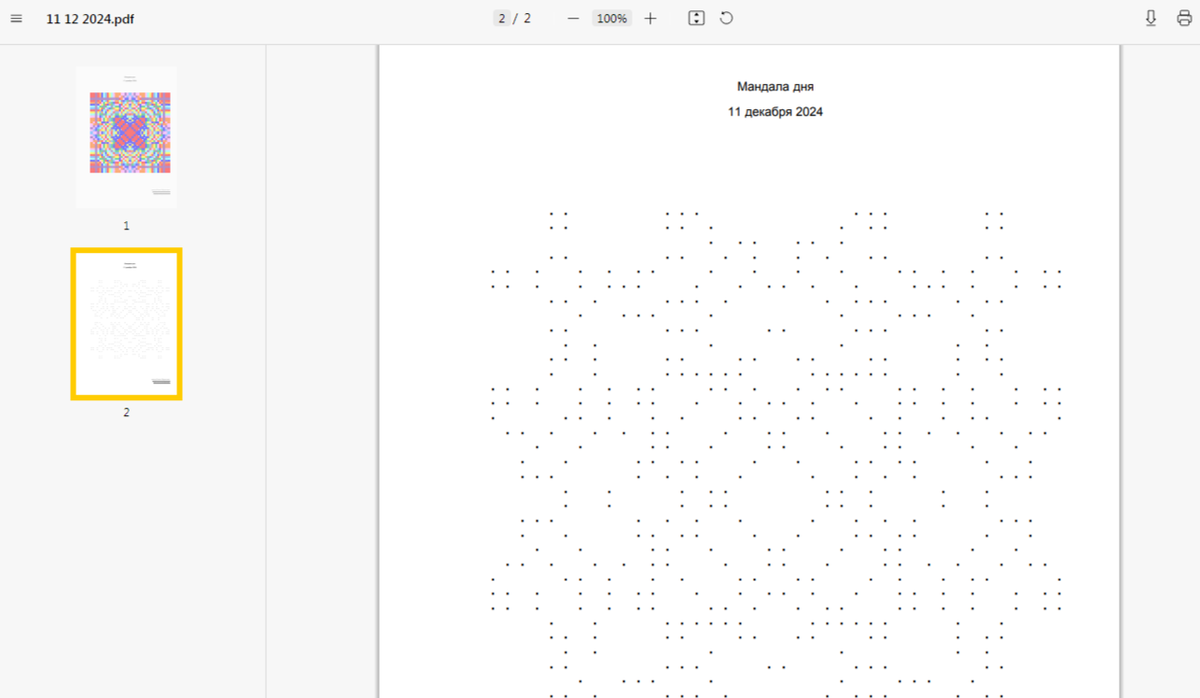This screenshot has width=1200, height=698.
Task: Click the fit to page icon
Action: point(697,18)
